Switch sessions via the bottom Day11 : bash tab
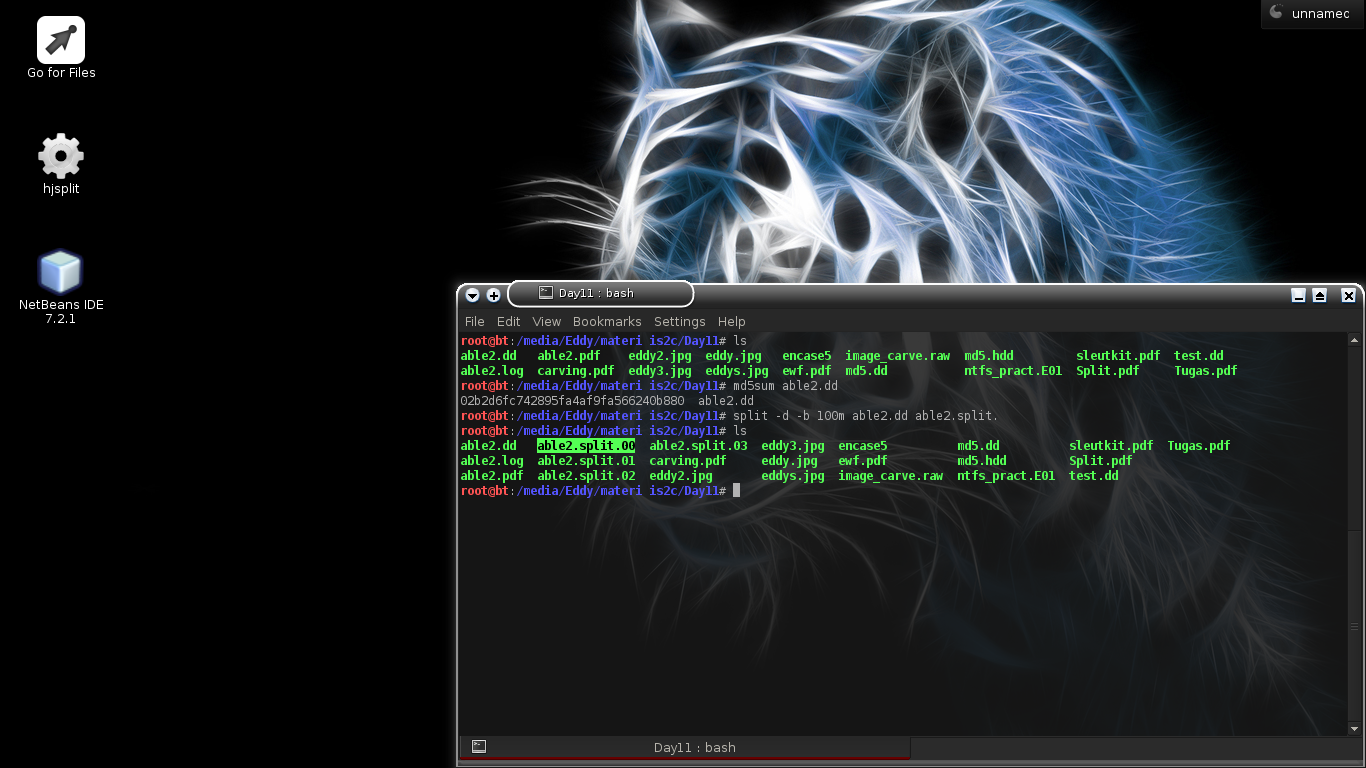The image size is (1366, 768). (x=694, y=746)
